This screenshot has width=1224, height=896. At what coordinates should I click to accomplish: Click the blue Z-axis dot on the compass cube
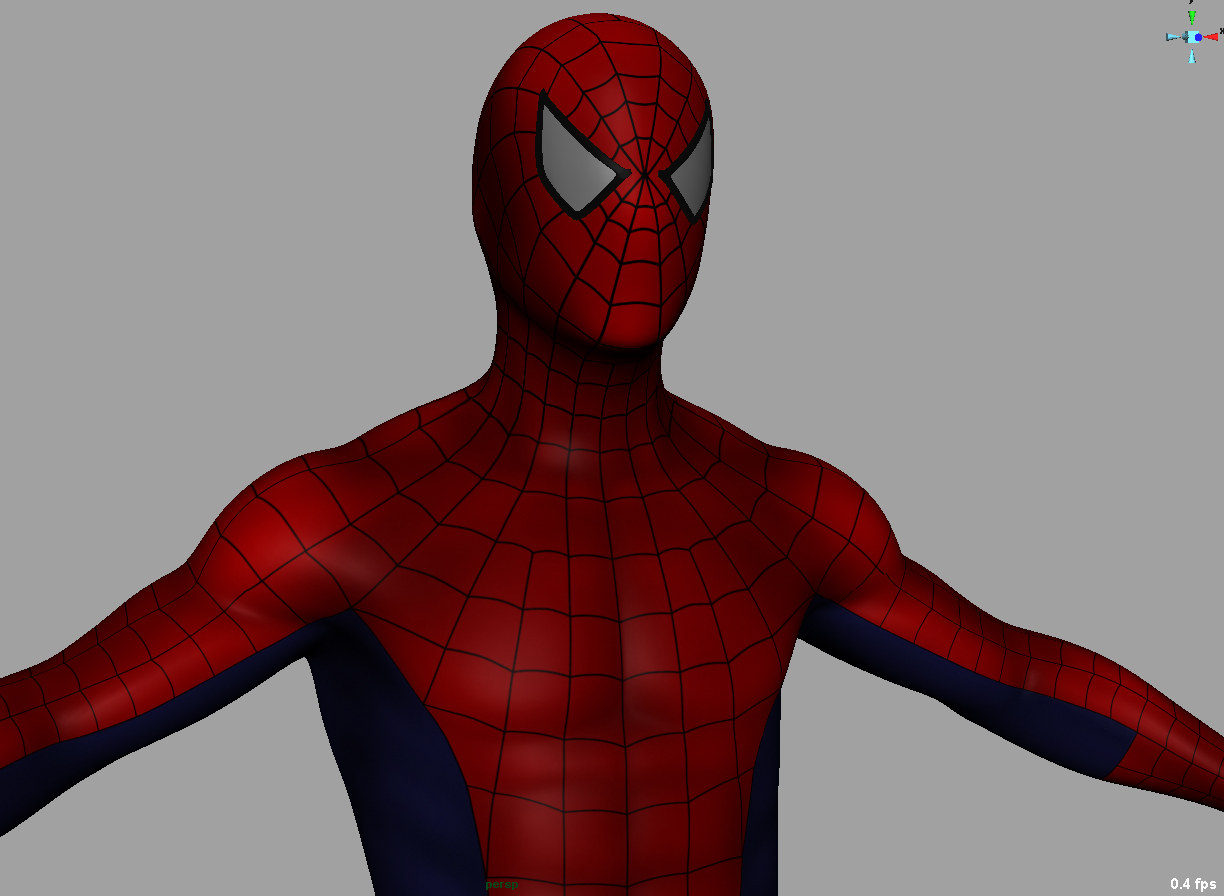click(x=1198, y=37)
